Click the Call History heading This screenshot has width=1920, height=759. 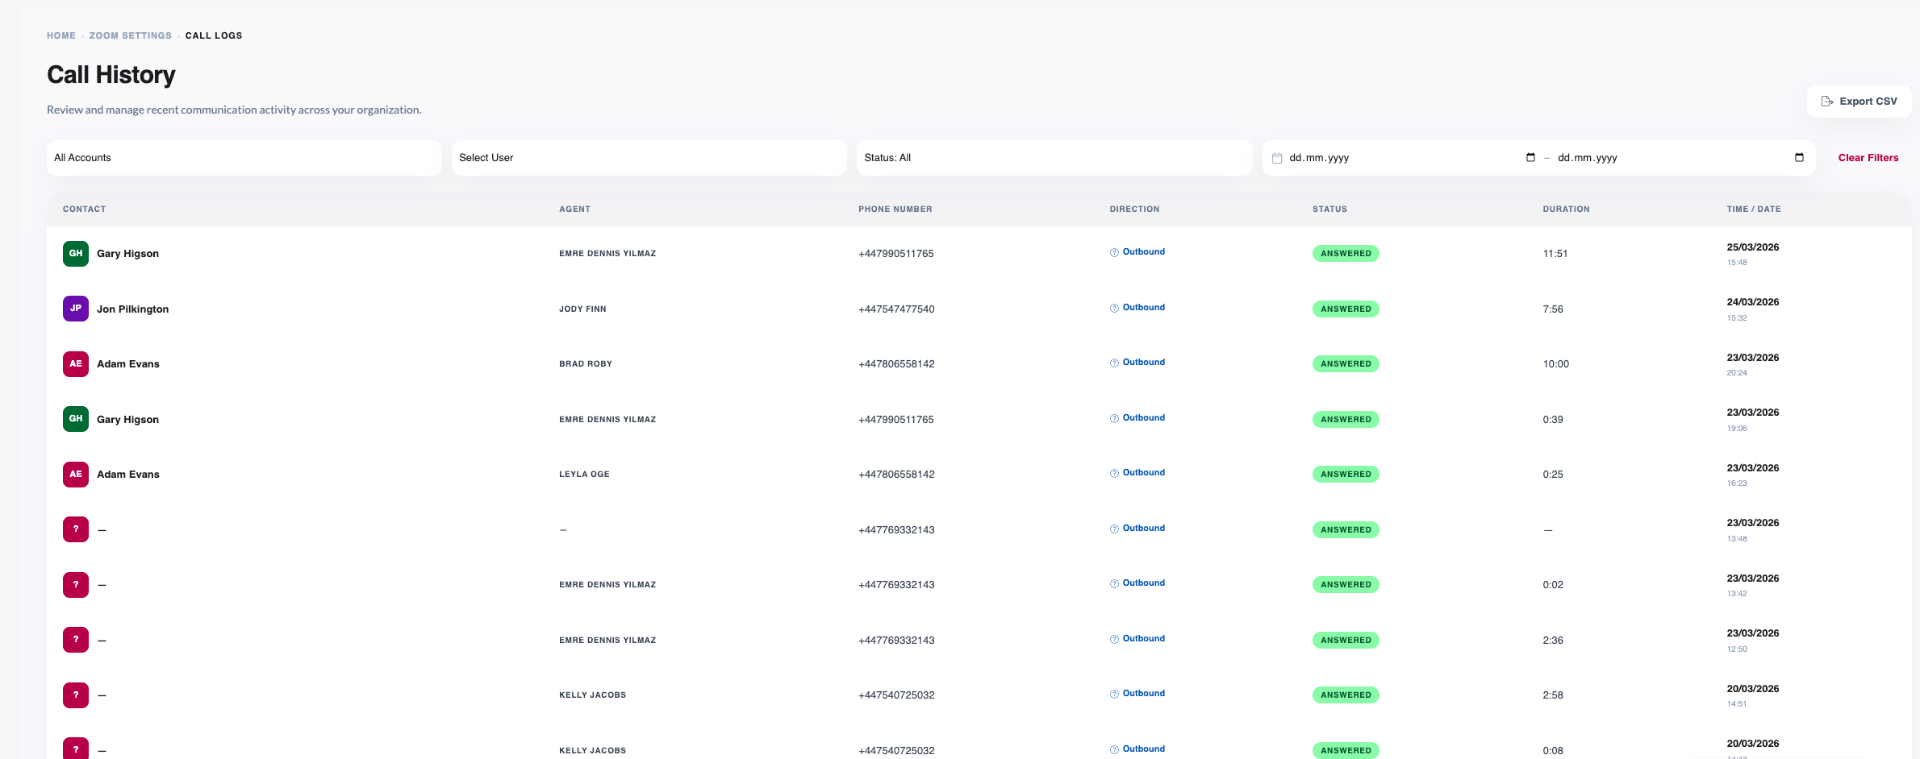[111, 75]
